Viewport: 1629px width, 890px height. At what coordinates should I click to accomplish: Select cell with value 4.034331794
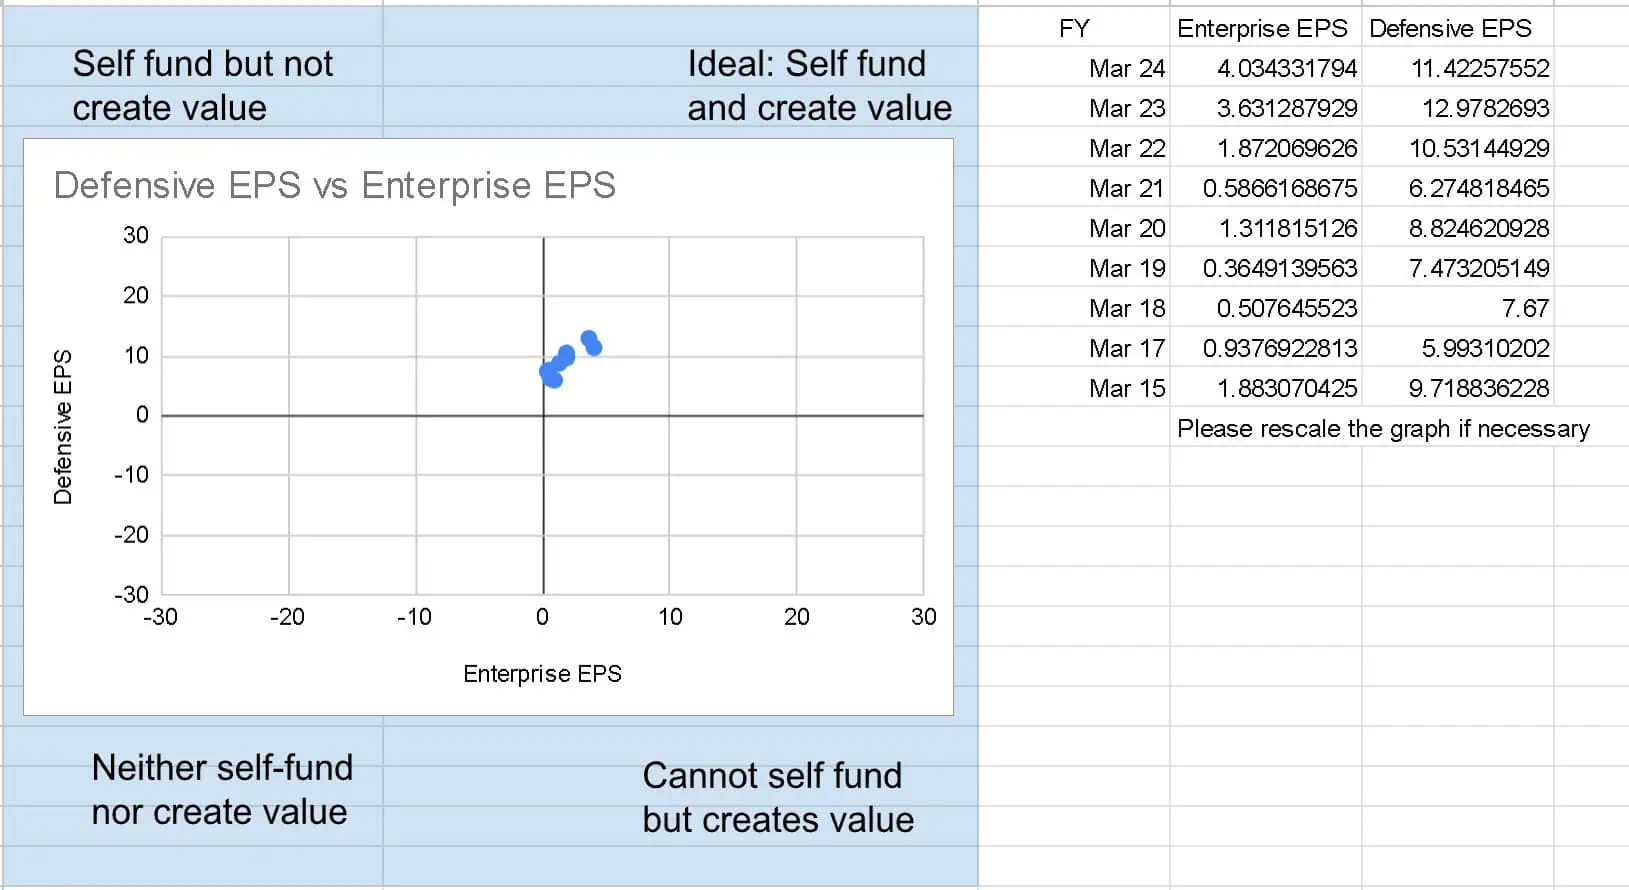point(1265,68)
